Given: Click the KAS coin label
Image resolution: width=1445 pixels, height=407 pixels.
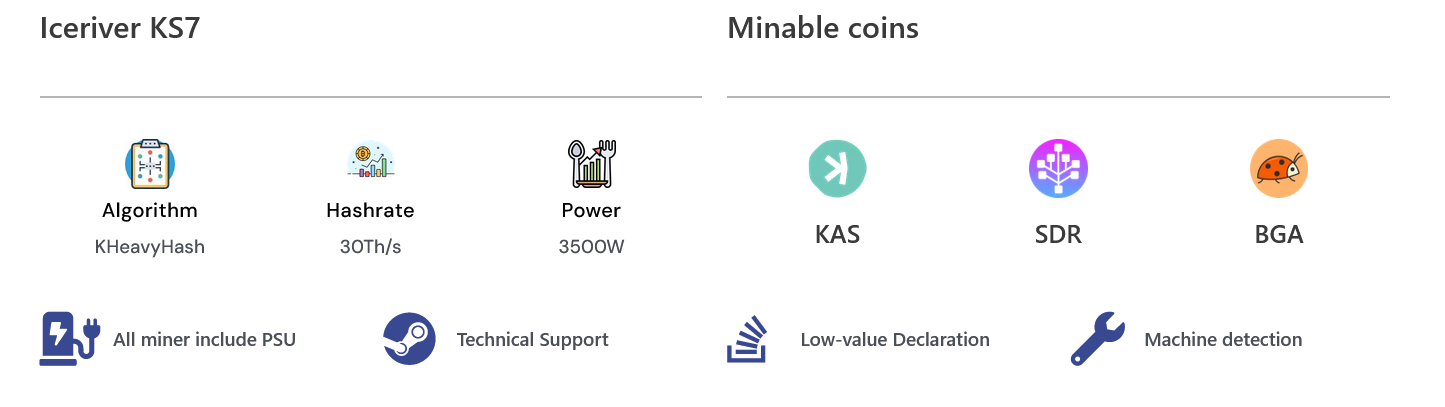Looking at the screenshot, I should (837, 236).
